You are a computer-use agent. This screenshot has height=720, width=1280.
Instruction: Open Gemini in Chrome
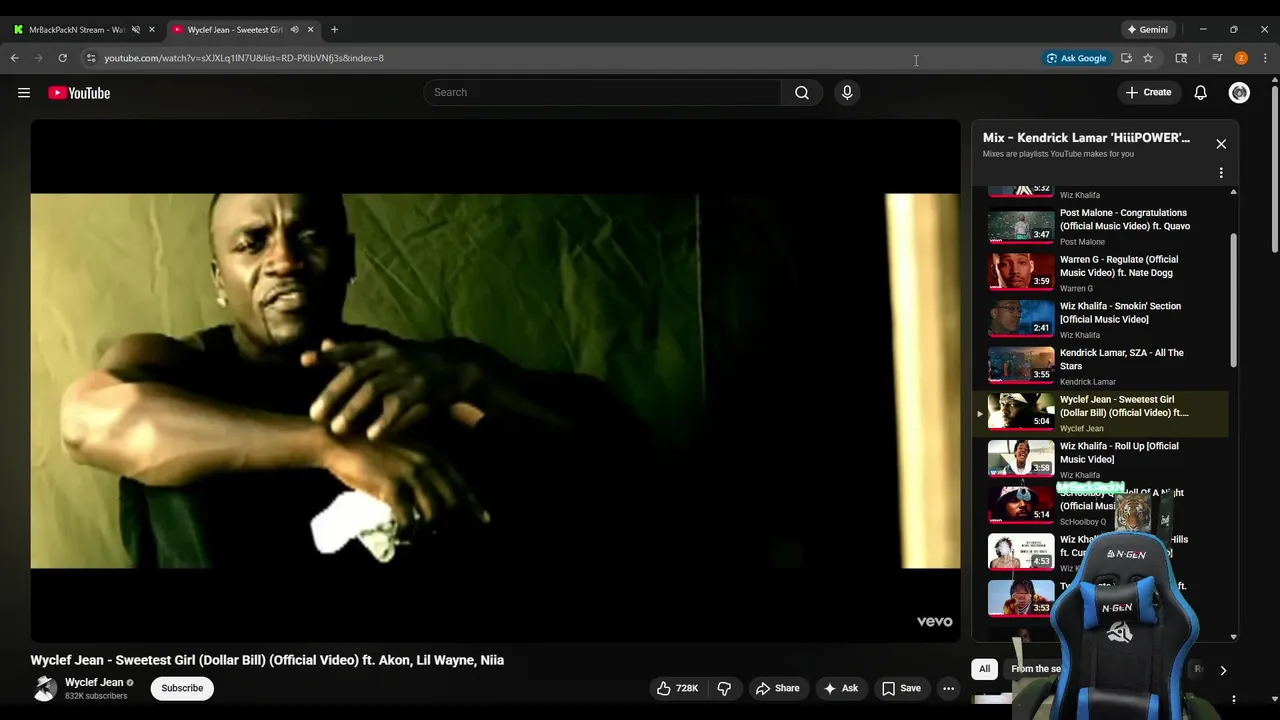[1148, 30]
